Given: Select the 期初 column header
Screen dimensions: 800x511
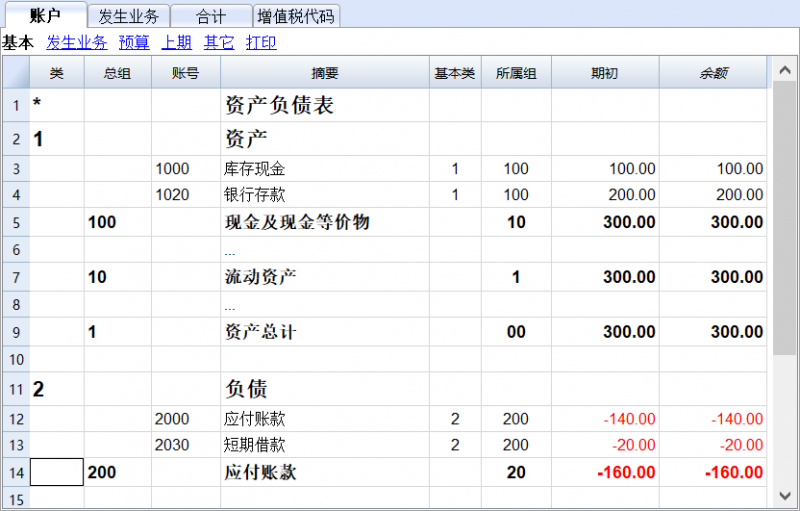Looking at the screenshot, I should 604,73.
